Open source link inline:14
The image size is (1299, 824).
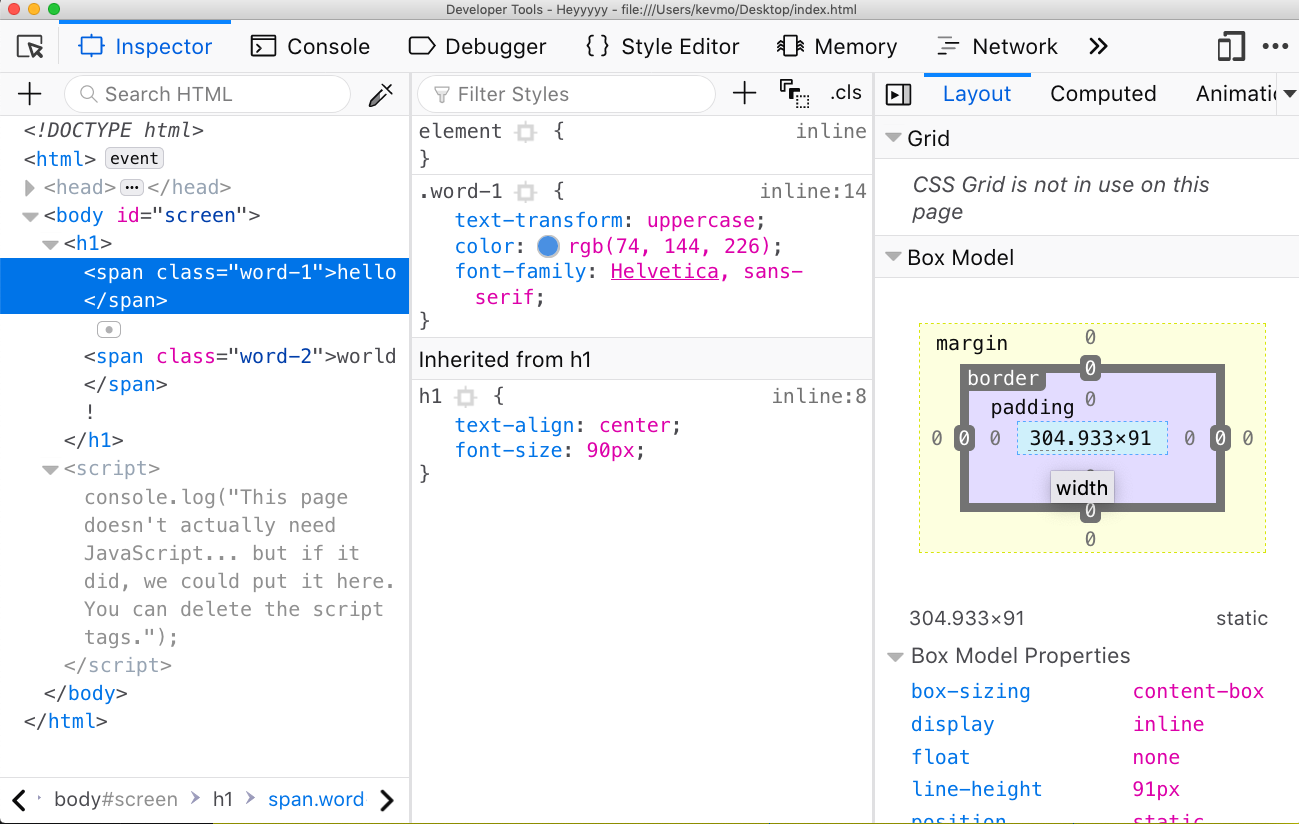pyautogui.click(x=813, y=192)
